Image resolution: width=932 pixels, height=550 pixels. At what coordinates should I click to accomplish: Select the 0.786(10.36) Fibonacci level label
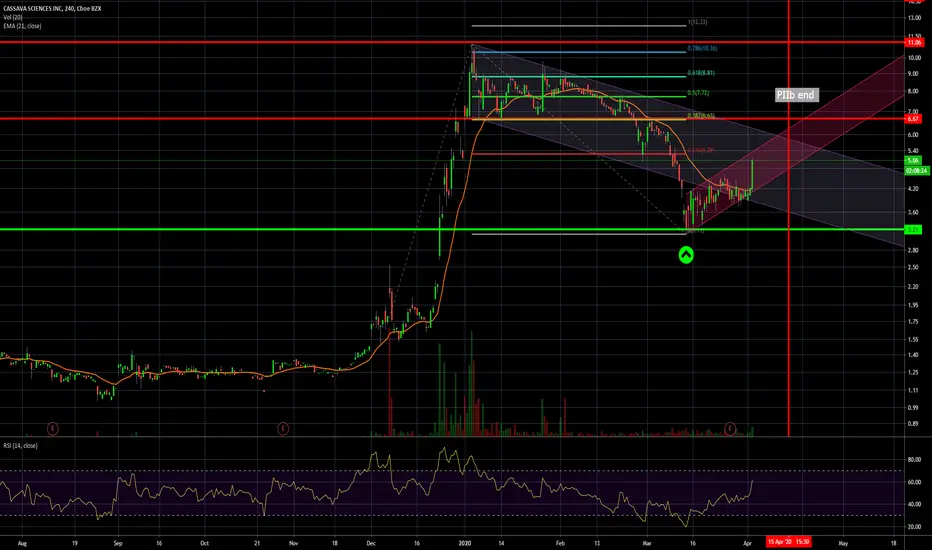pyautogui.click(x=702, y=48)
